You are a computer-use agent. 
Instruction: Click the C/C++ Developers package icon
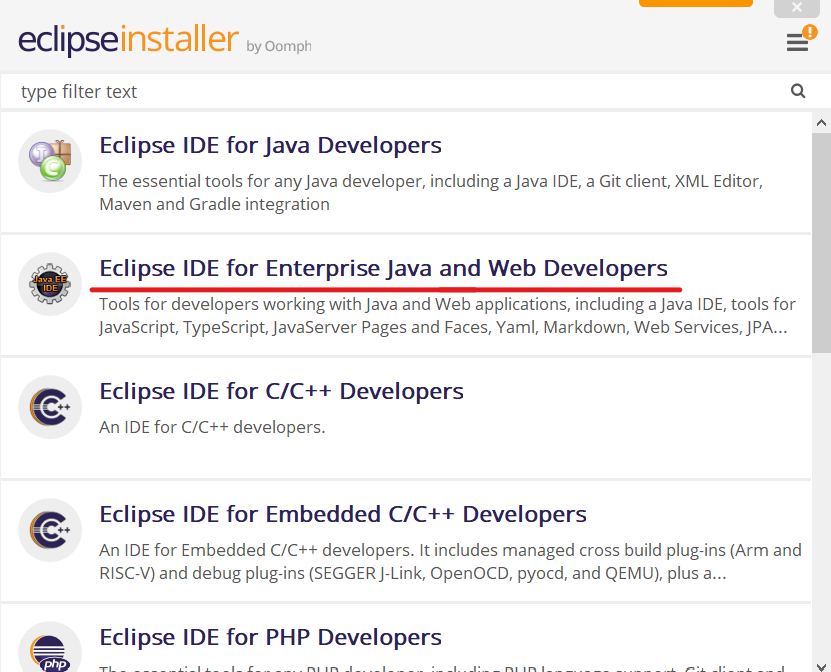tap(50, 406)
